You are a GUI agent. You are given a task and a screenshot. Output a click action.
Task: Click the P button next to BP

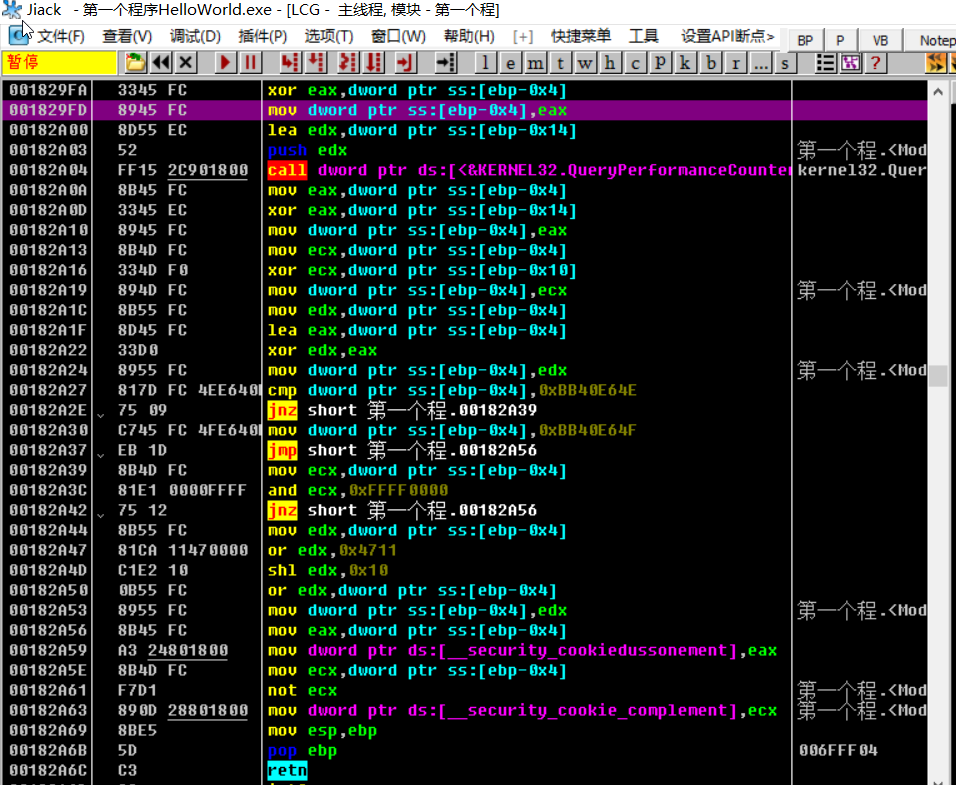coord(840,40)
